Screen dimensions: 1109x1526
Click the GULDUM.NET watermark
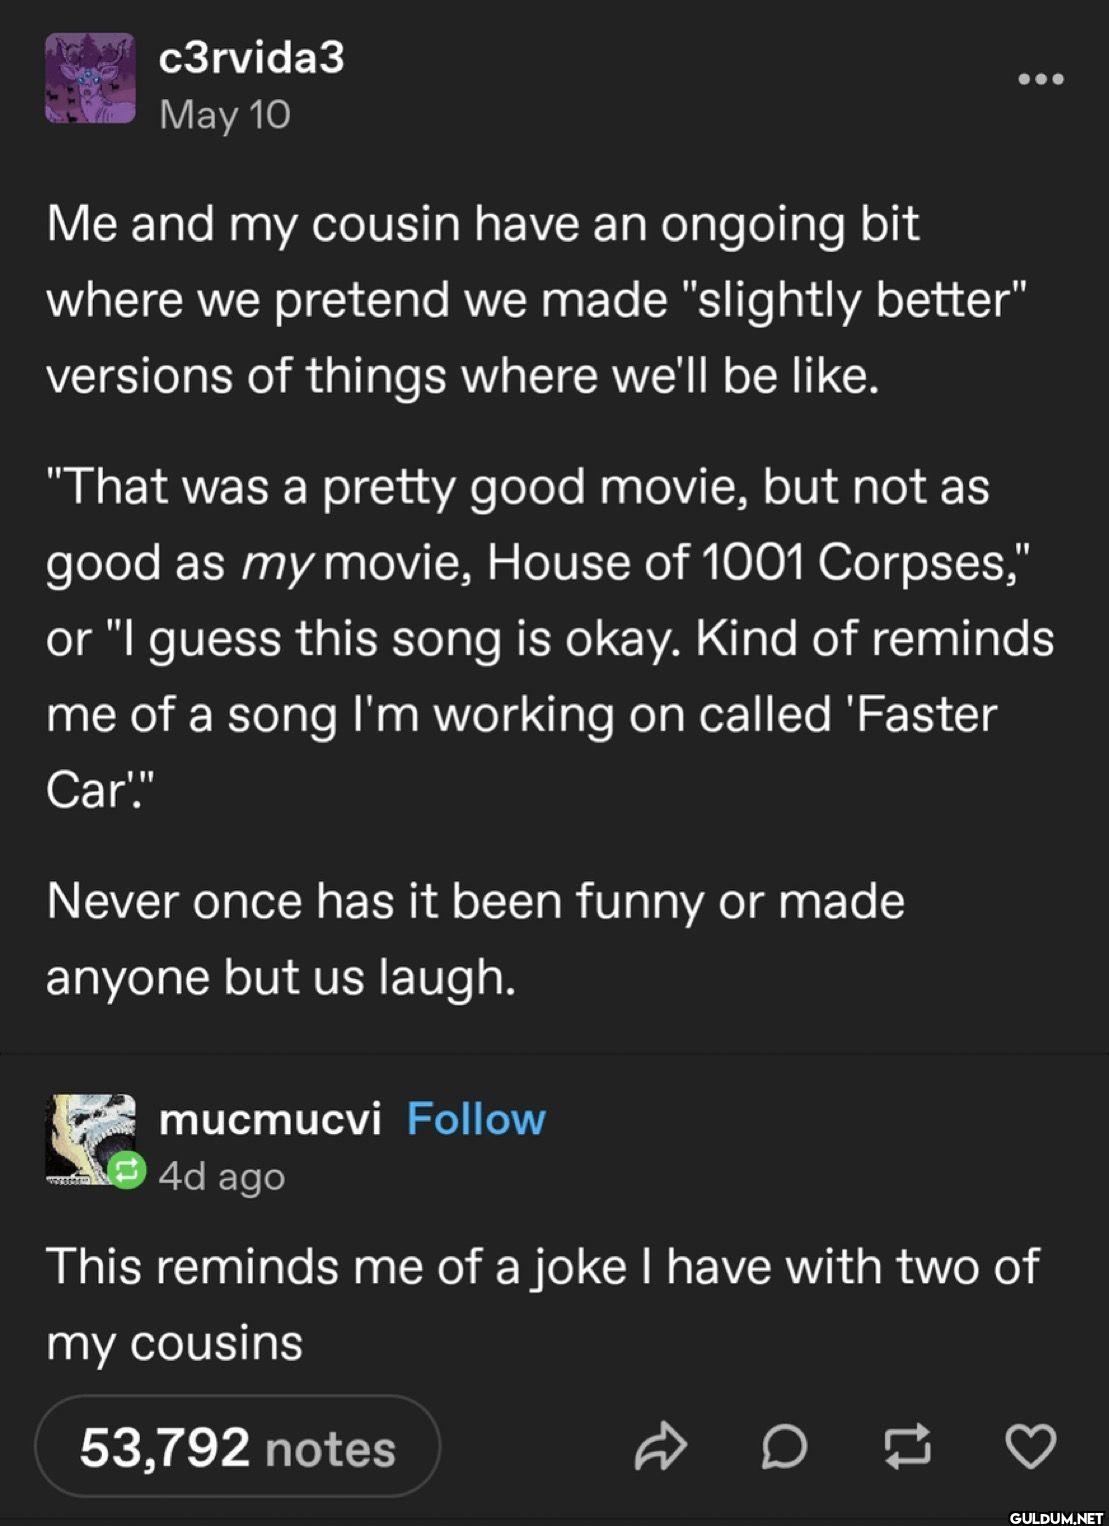tap(1055, 1516)
